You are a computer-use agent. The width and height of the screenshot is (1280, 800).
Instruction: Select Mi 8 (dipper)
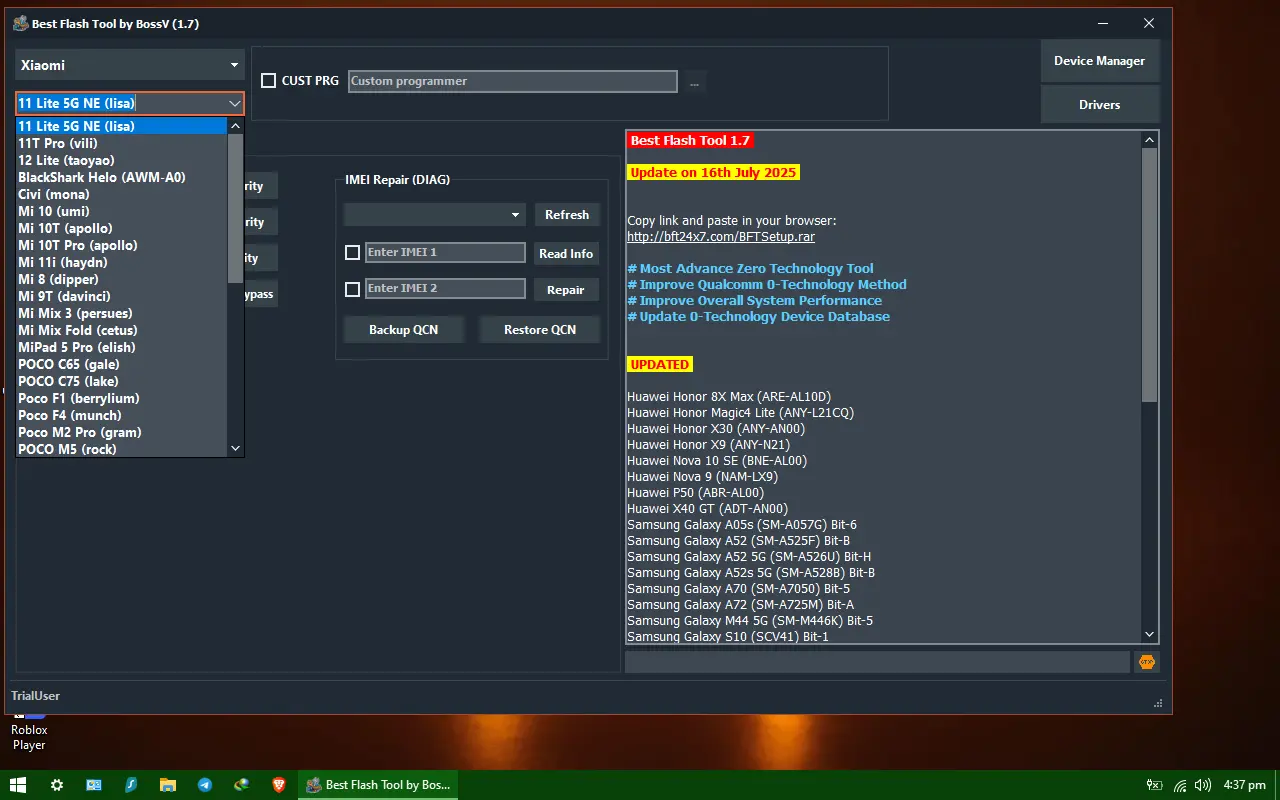tap(122, 279)
